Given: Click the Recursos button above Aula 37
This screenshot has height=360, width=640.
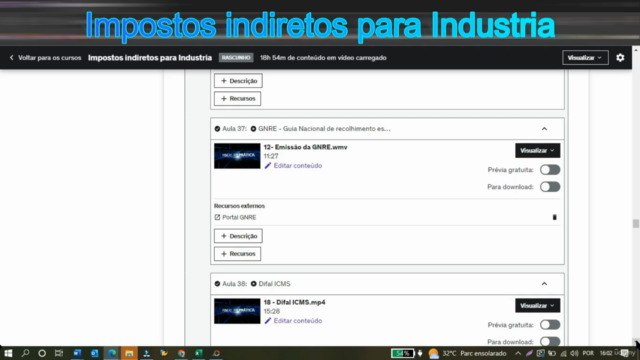Looking at the screenshot, I should pos(238,99).
